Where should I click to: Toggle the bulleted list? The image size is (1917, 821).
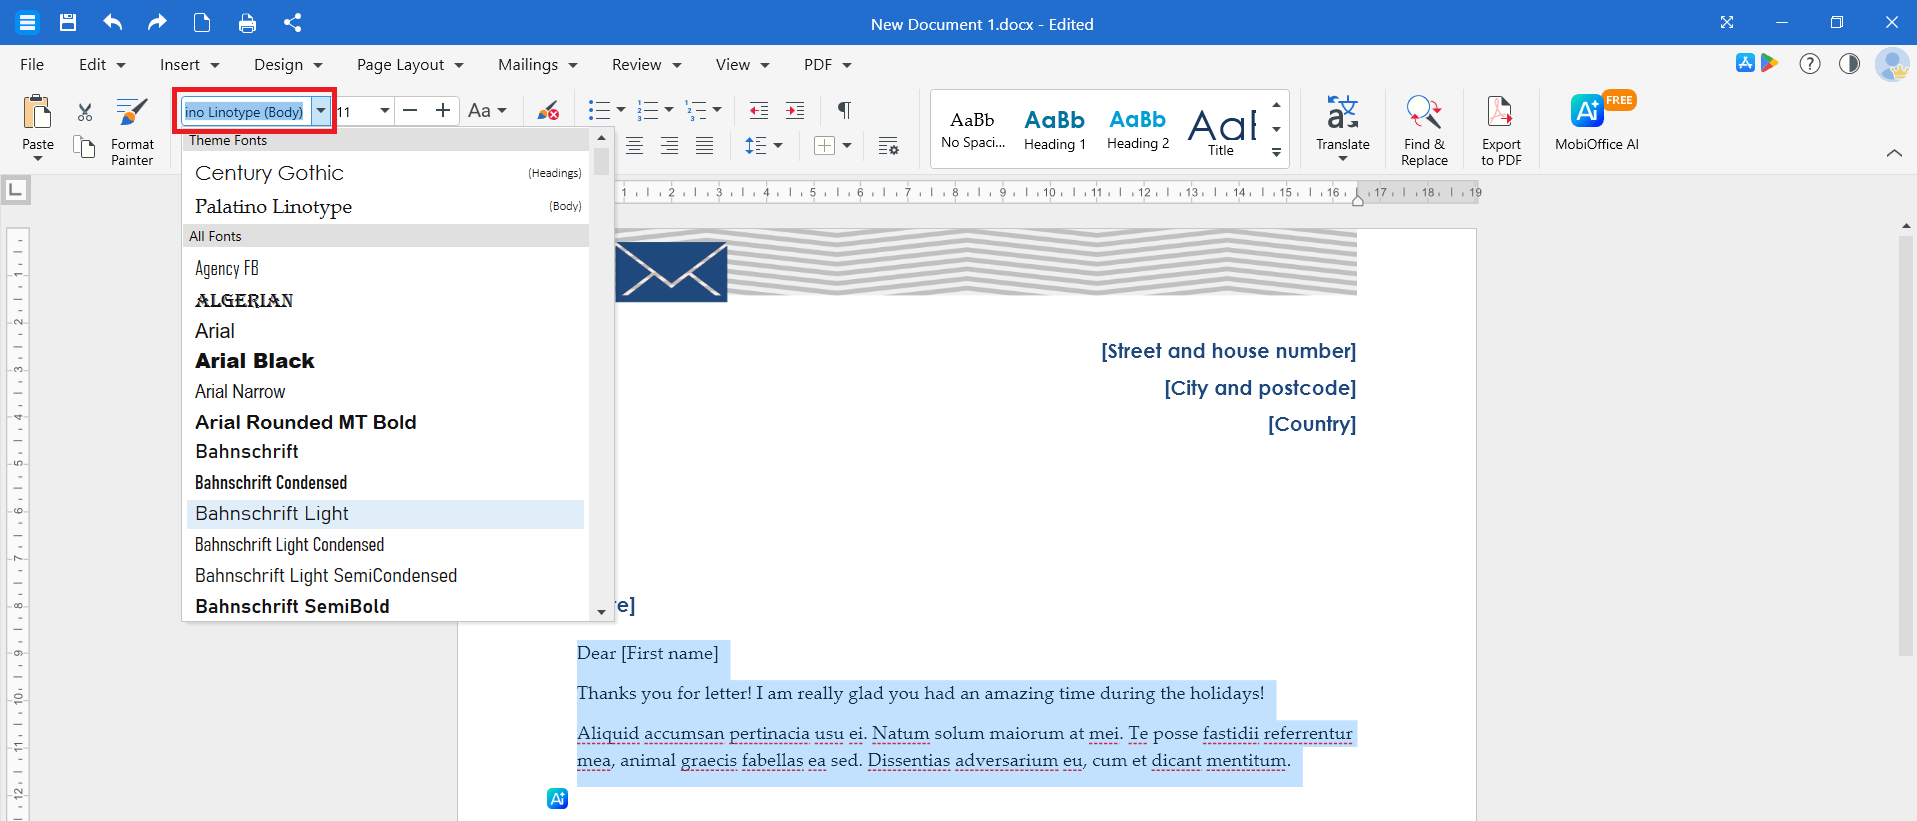coord(599,111)
